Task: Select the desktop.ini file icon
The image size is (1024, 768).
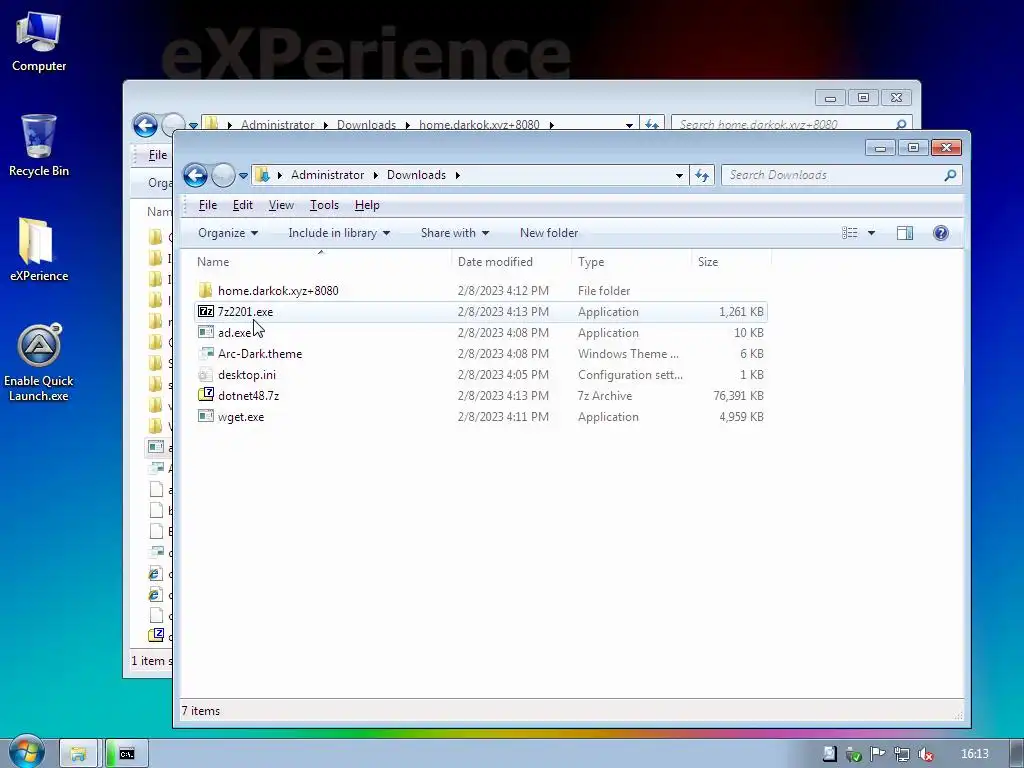Action: coord(206,374)
